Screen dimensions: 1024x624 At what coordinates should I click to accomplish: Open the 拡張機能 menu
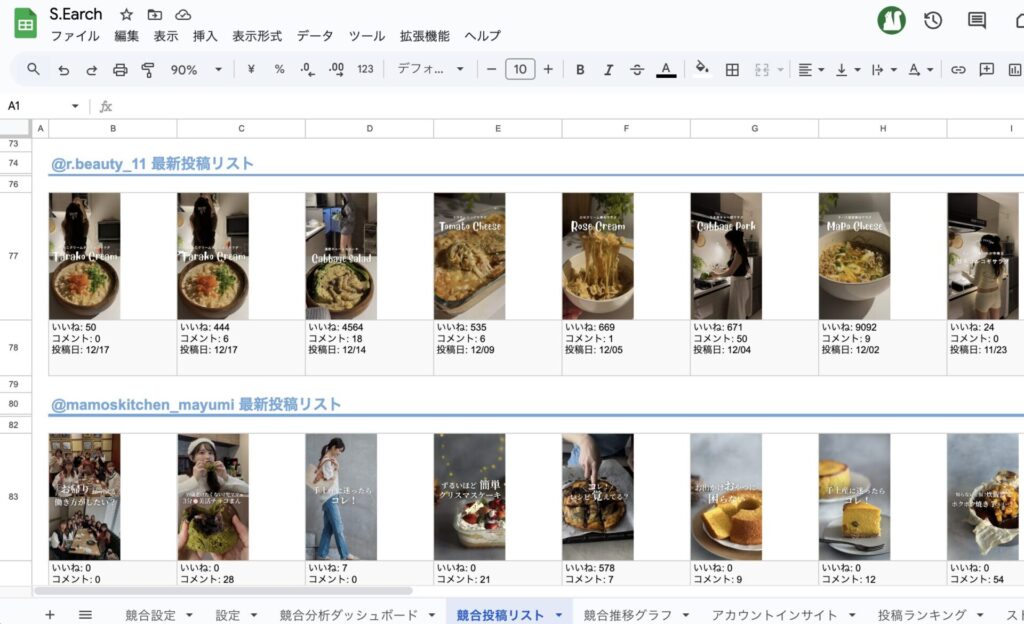pyautogui.click(x=424, y=36)
